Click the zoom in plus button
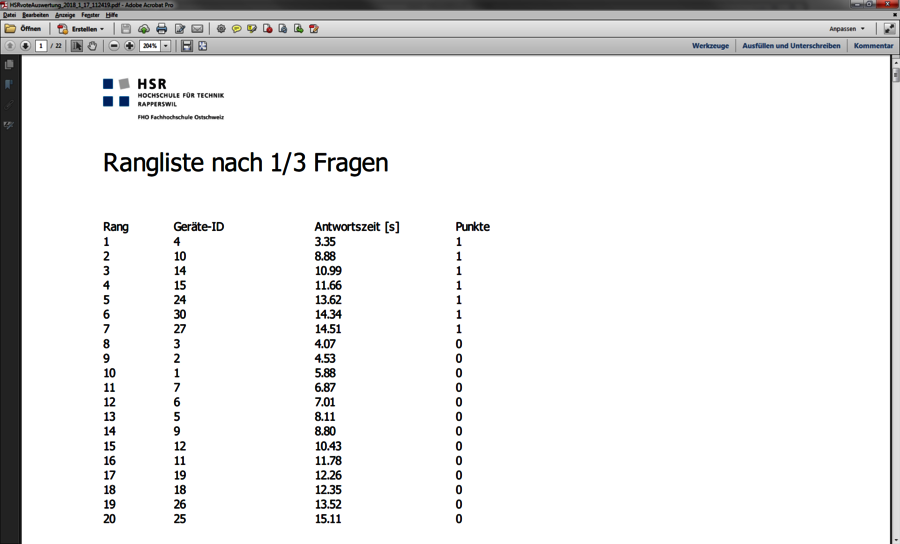Image resolution: width=900 pixels, height=544 pixels. click(129, 46)
